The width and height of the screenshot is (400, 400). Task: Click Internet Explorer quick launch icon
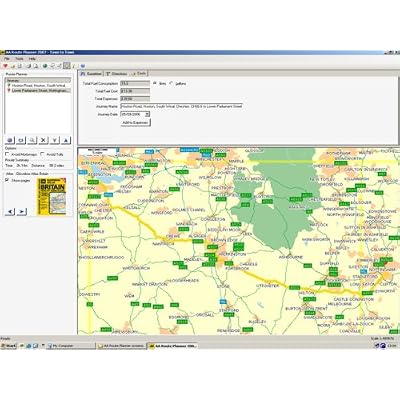pyautogui.click(x=29, y=346)
